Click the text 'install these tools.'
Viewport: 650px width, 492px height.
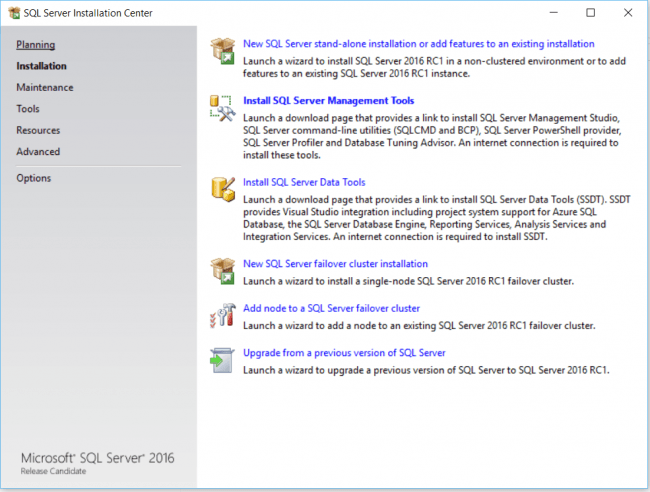click(282, 155)
